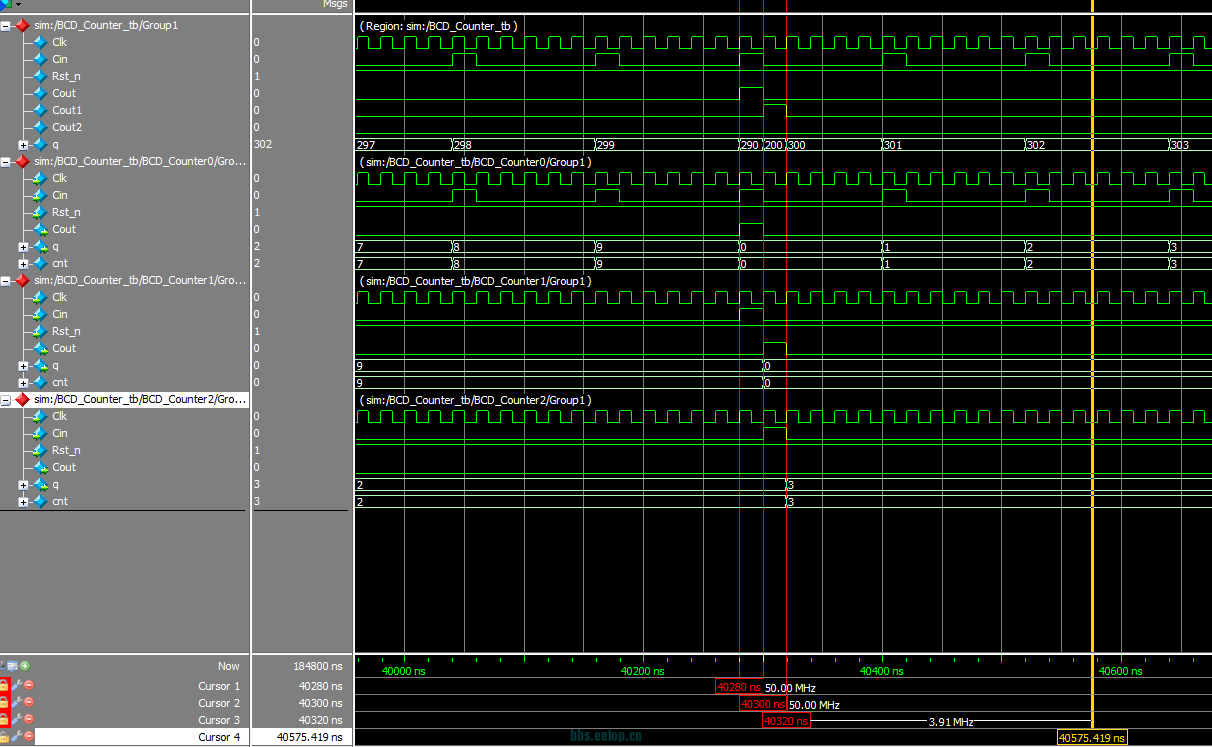The width and height of the screenshot is (1212, 747).
Task: Expand the cnt bus in BCD_Counter2 group
Action: (23, 502)
